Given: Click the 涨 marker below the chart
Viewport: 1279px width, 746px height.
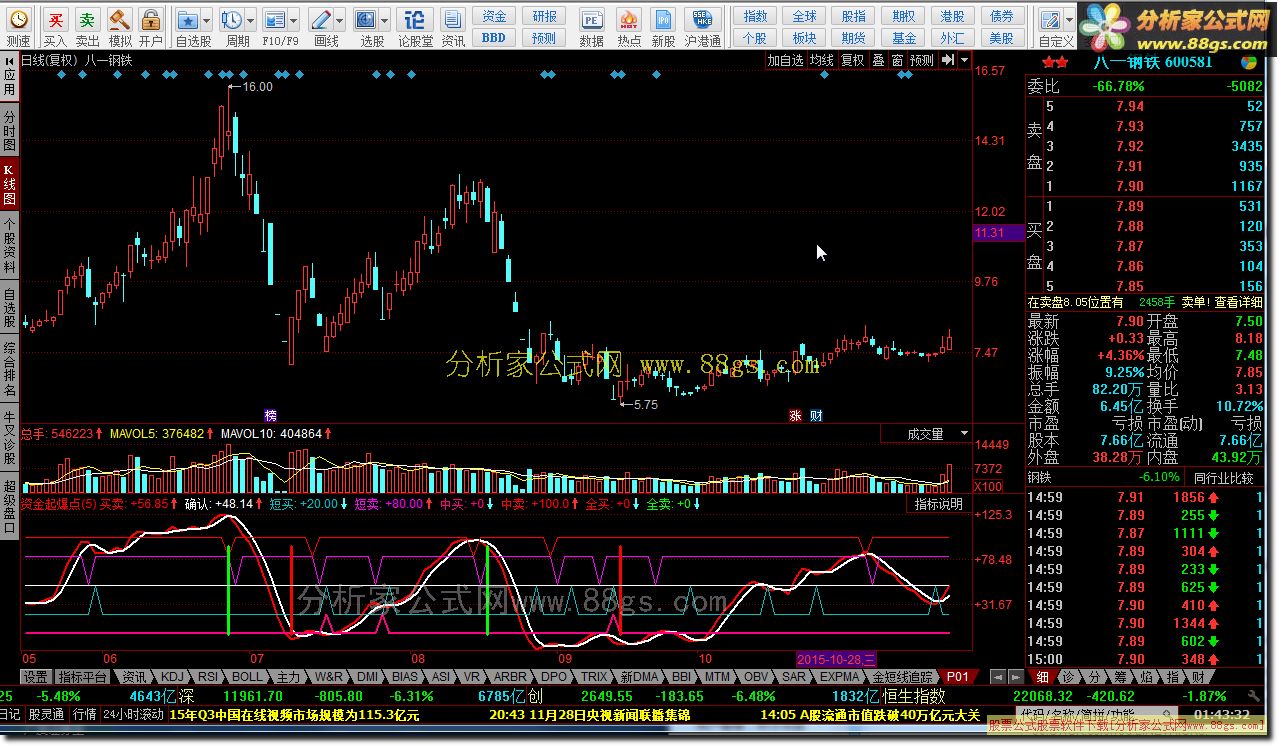Looking at the screenshot, I should click(796, 415).
